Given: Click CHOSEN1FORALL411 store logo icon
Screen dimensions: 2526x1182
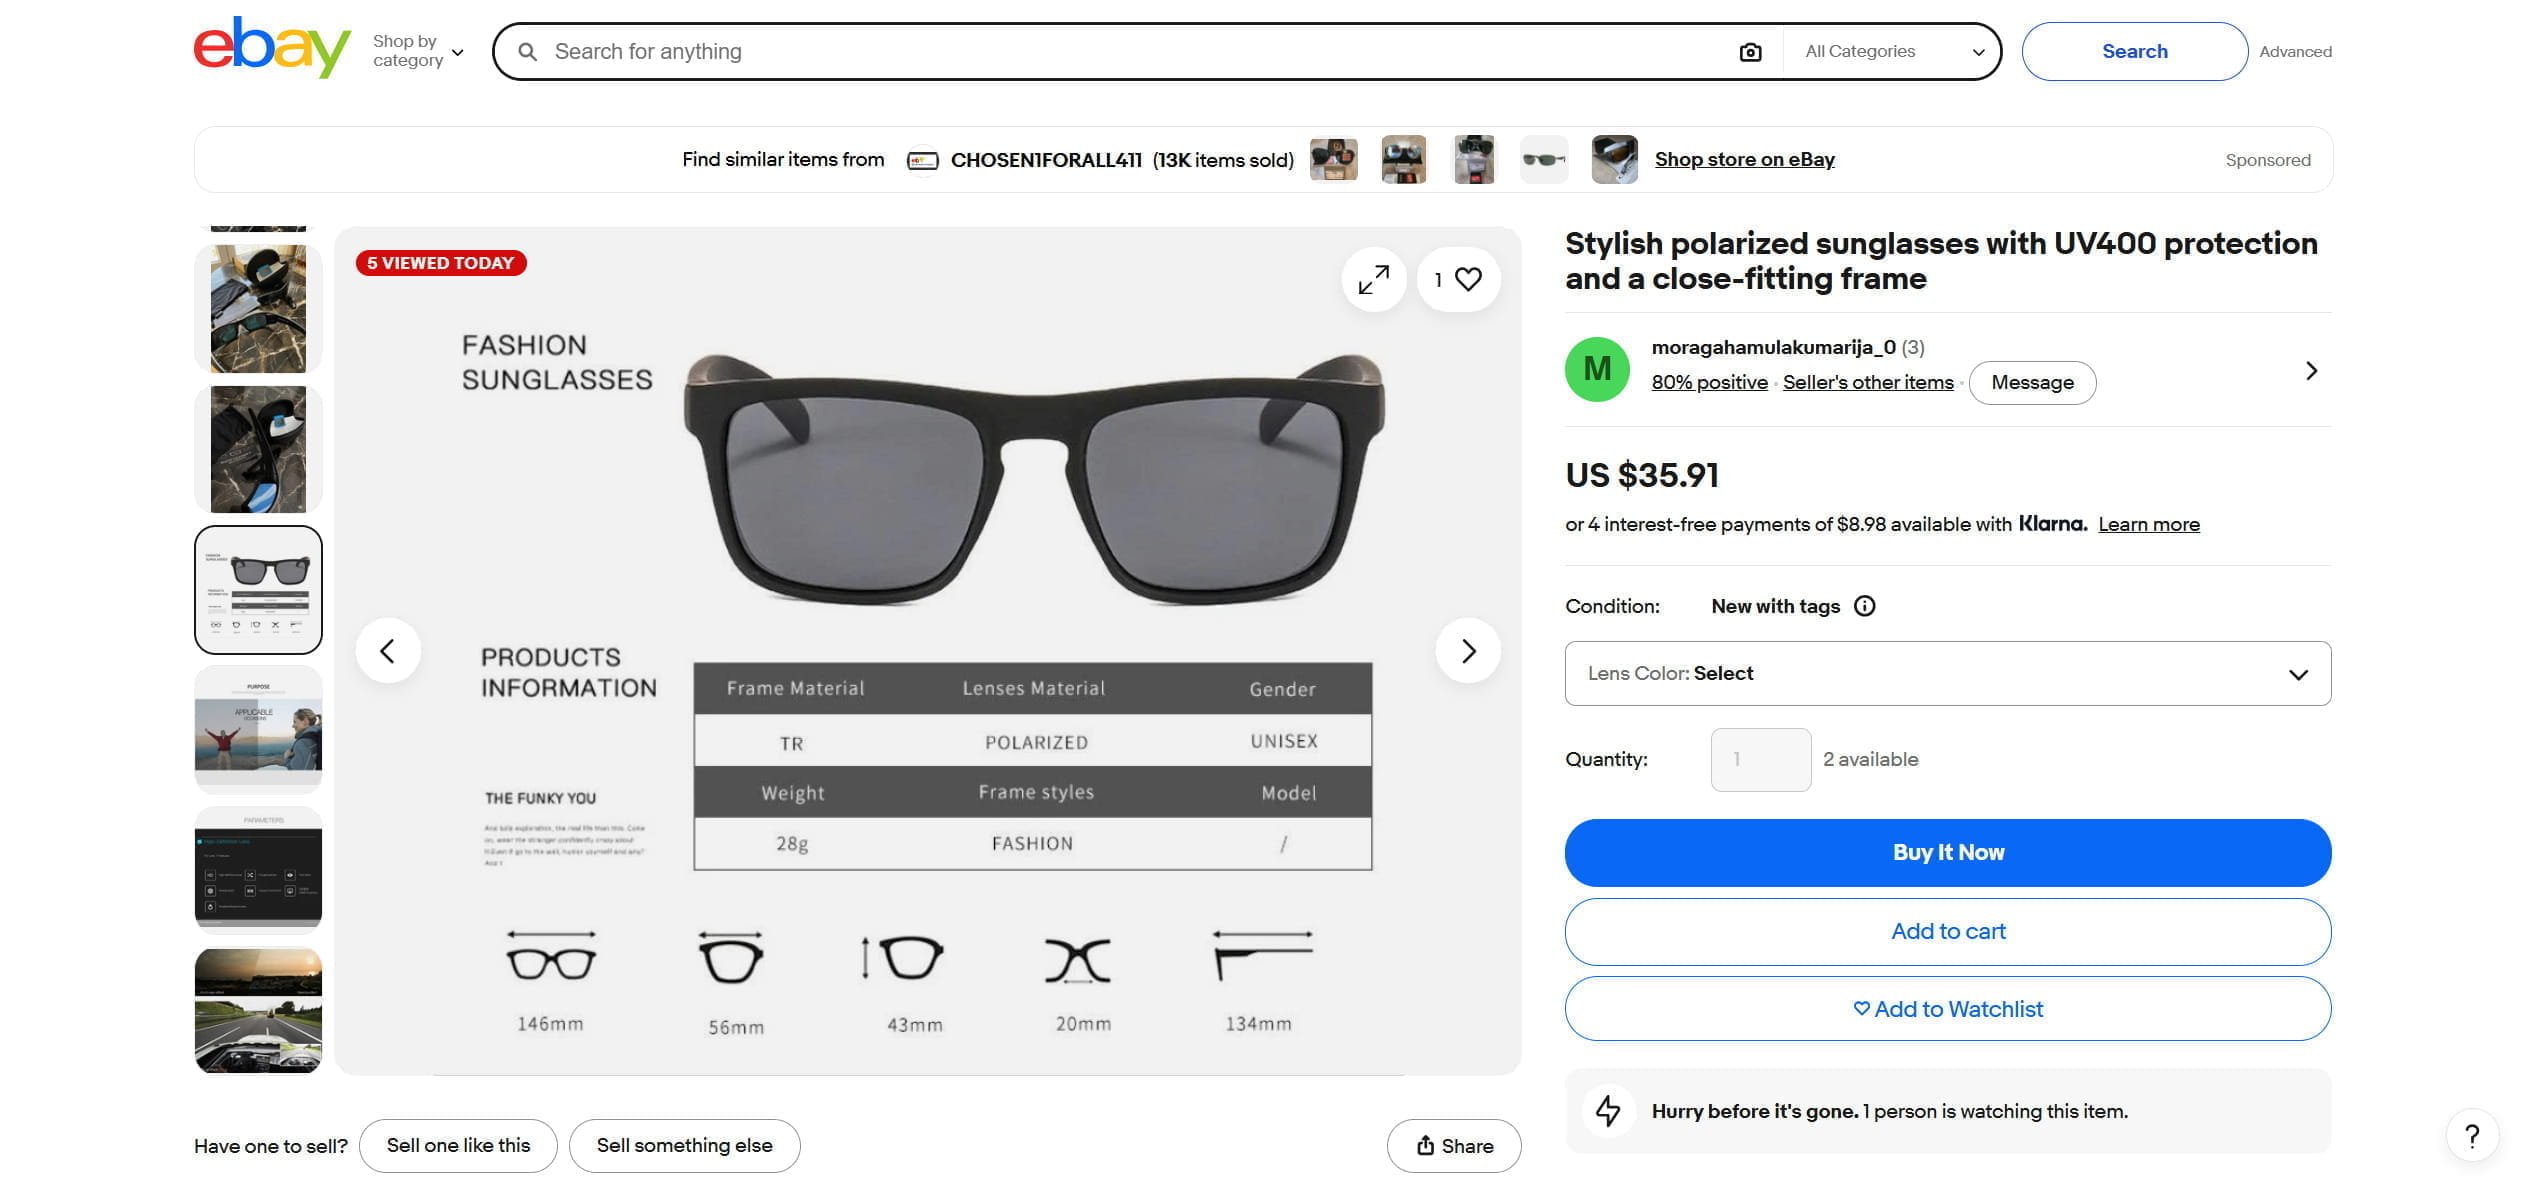Looking at the screenshot, I should click(x=922, y=160).
